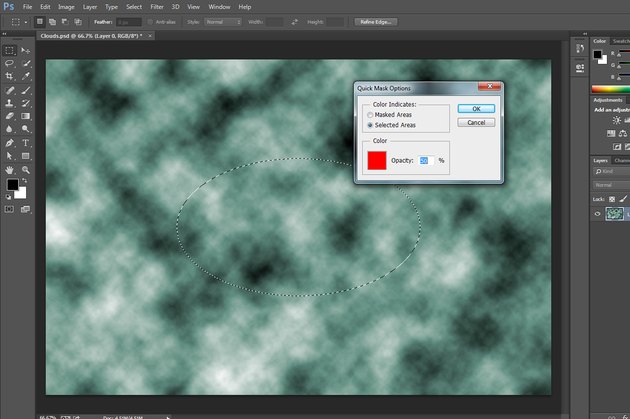Select the Eraser tool
The image size is (630, 419).
click(x=10, y=116)
